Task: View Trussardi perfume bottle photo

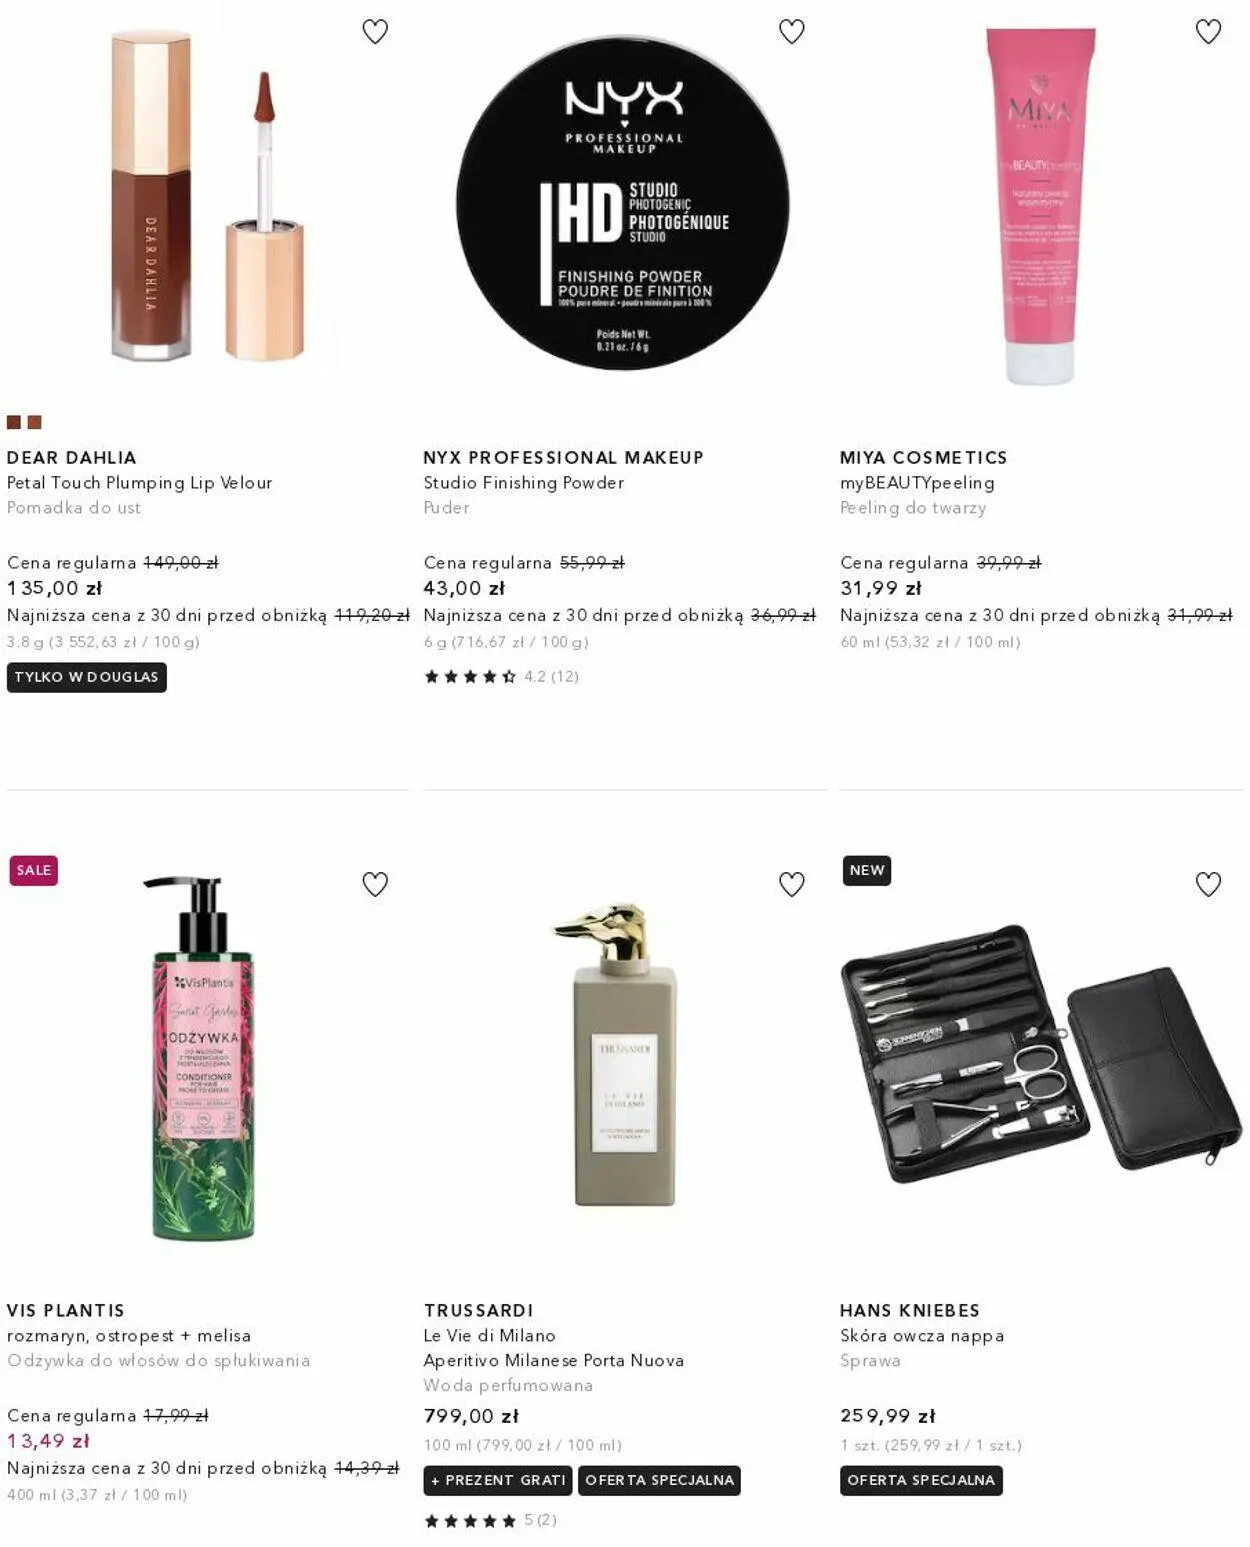Action: click(x=623, y=1056)
